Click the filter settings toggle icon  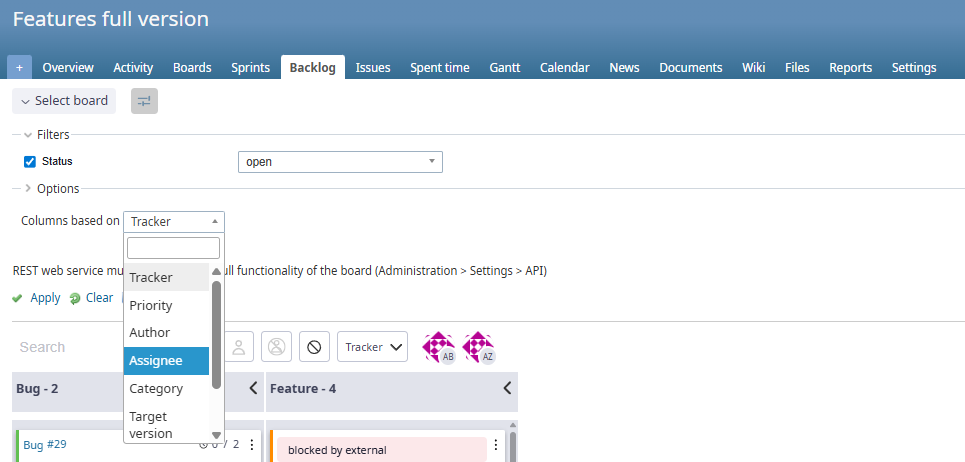(145, 101)
